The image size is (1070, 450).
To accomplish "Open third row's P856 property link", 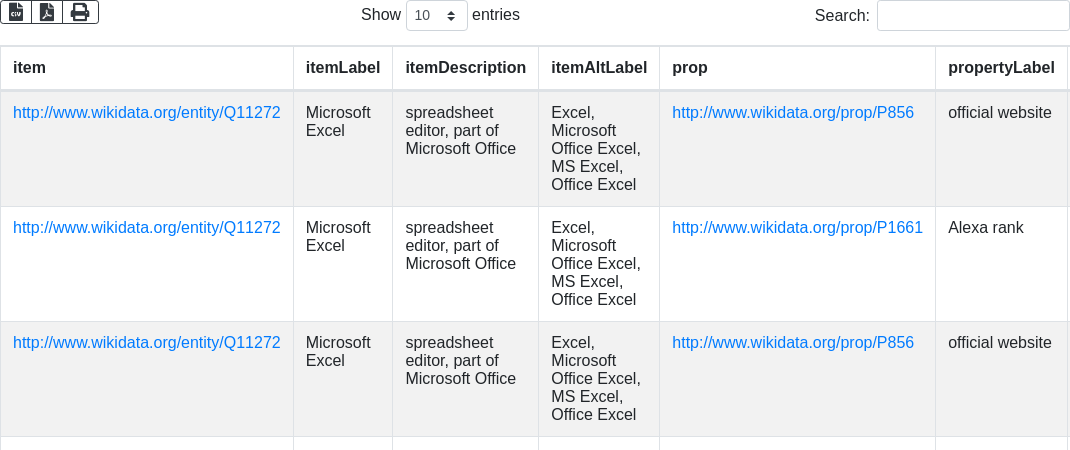I will coord(793,343).
